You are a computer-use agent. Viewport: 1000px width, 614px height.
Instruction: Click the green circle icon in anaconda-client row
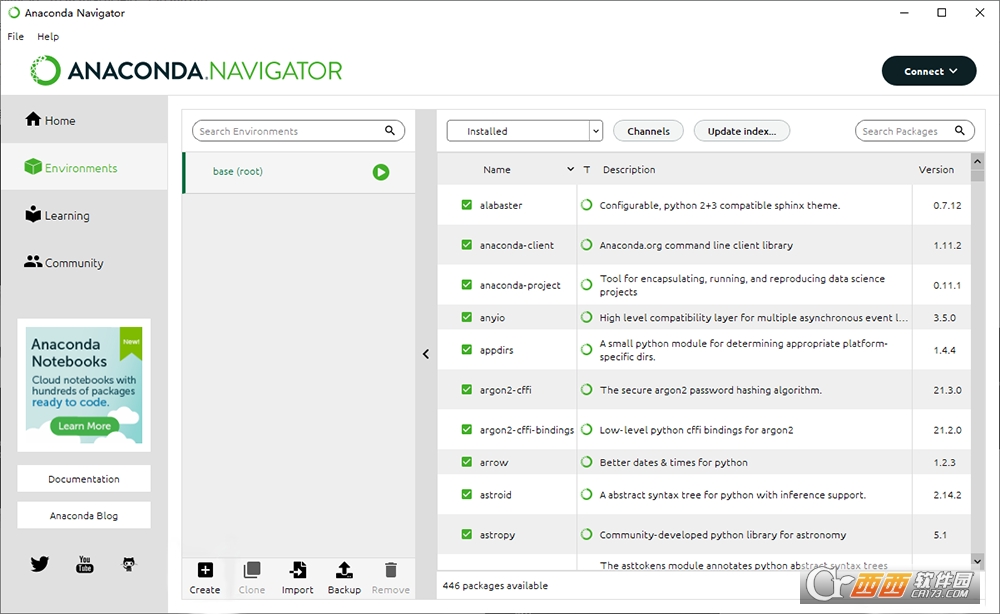(587, 245)
